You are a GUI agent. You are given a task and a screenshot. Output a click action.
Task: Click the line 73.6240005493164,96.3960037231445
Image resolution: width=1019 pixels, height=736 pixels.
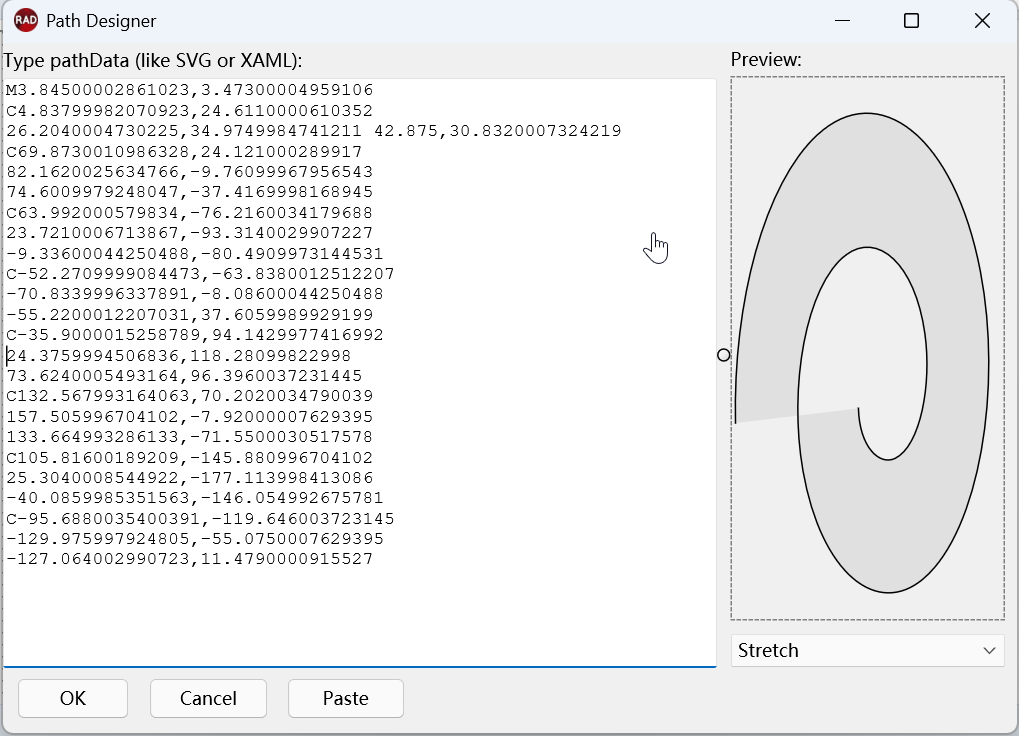click(x=185, y=375)
